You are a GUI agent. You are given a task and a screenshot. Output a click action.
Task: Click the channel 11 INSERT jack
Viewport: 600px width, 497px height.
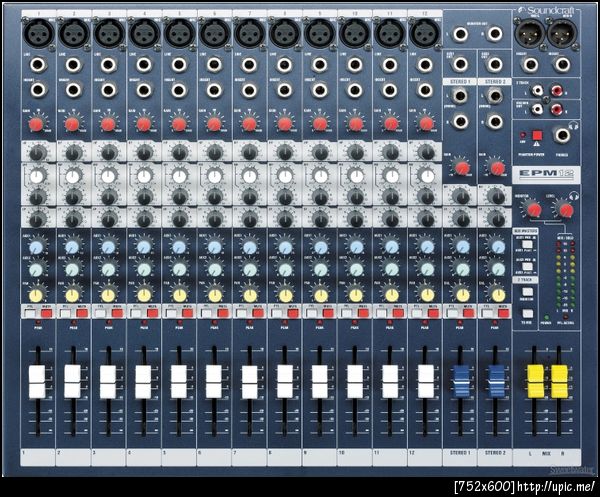tap(390, 90)
